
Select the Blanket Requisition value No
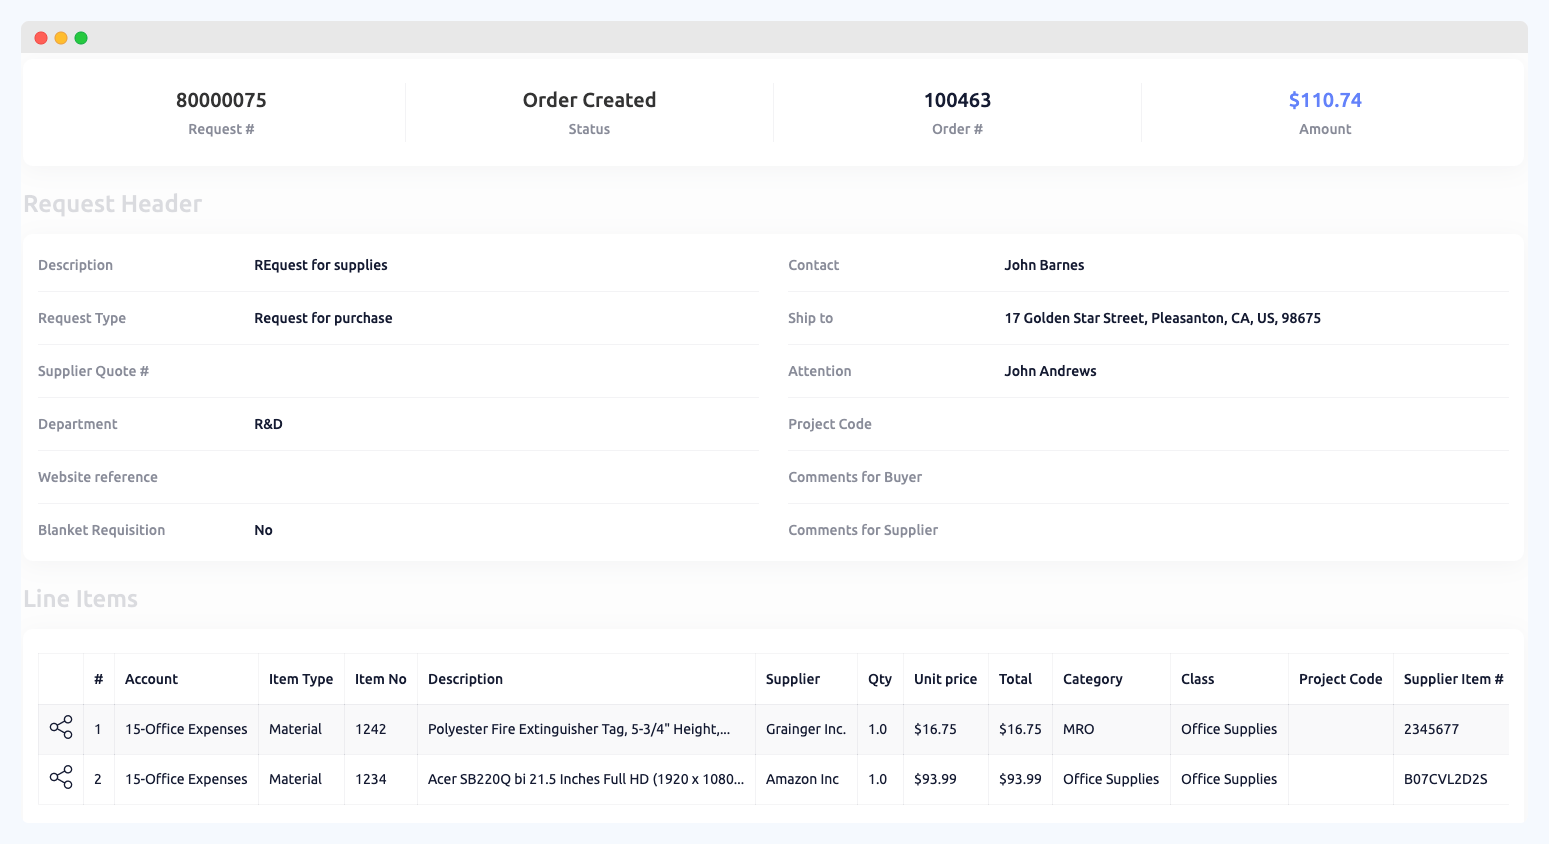pyautogui.click(x=263, y=530)
